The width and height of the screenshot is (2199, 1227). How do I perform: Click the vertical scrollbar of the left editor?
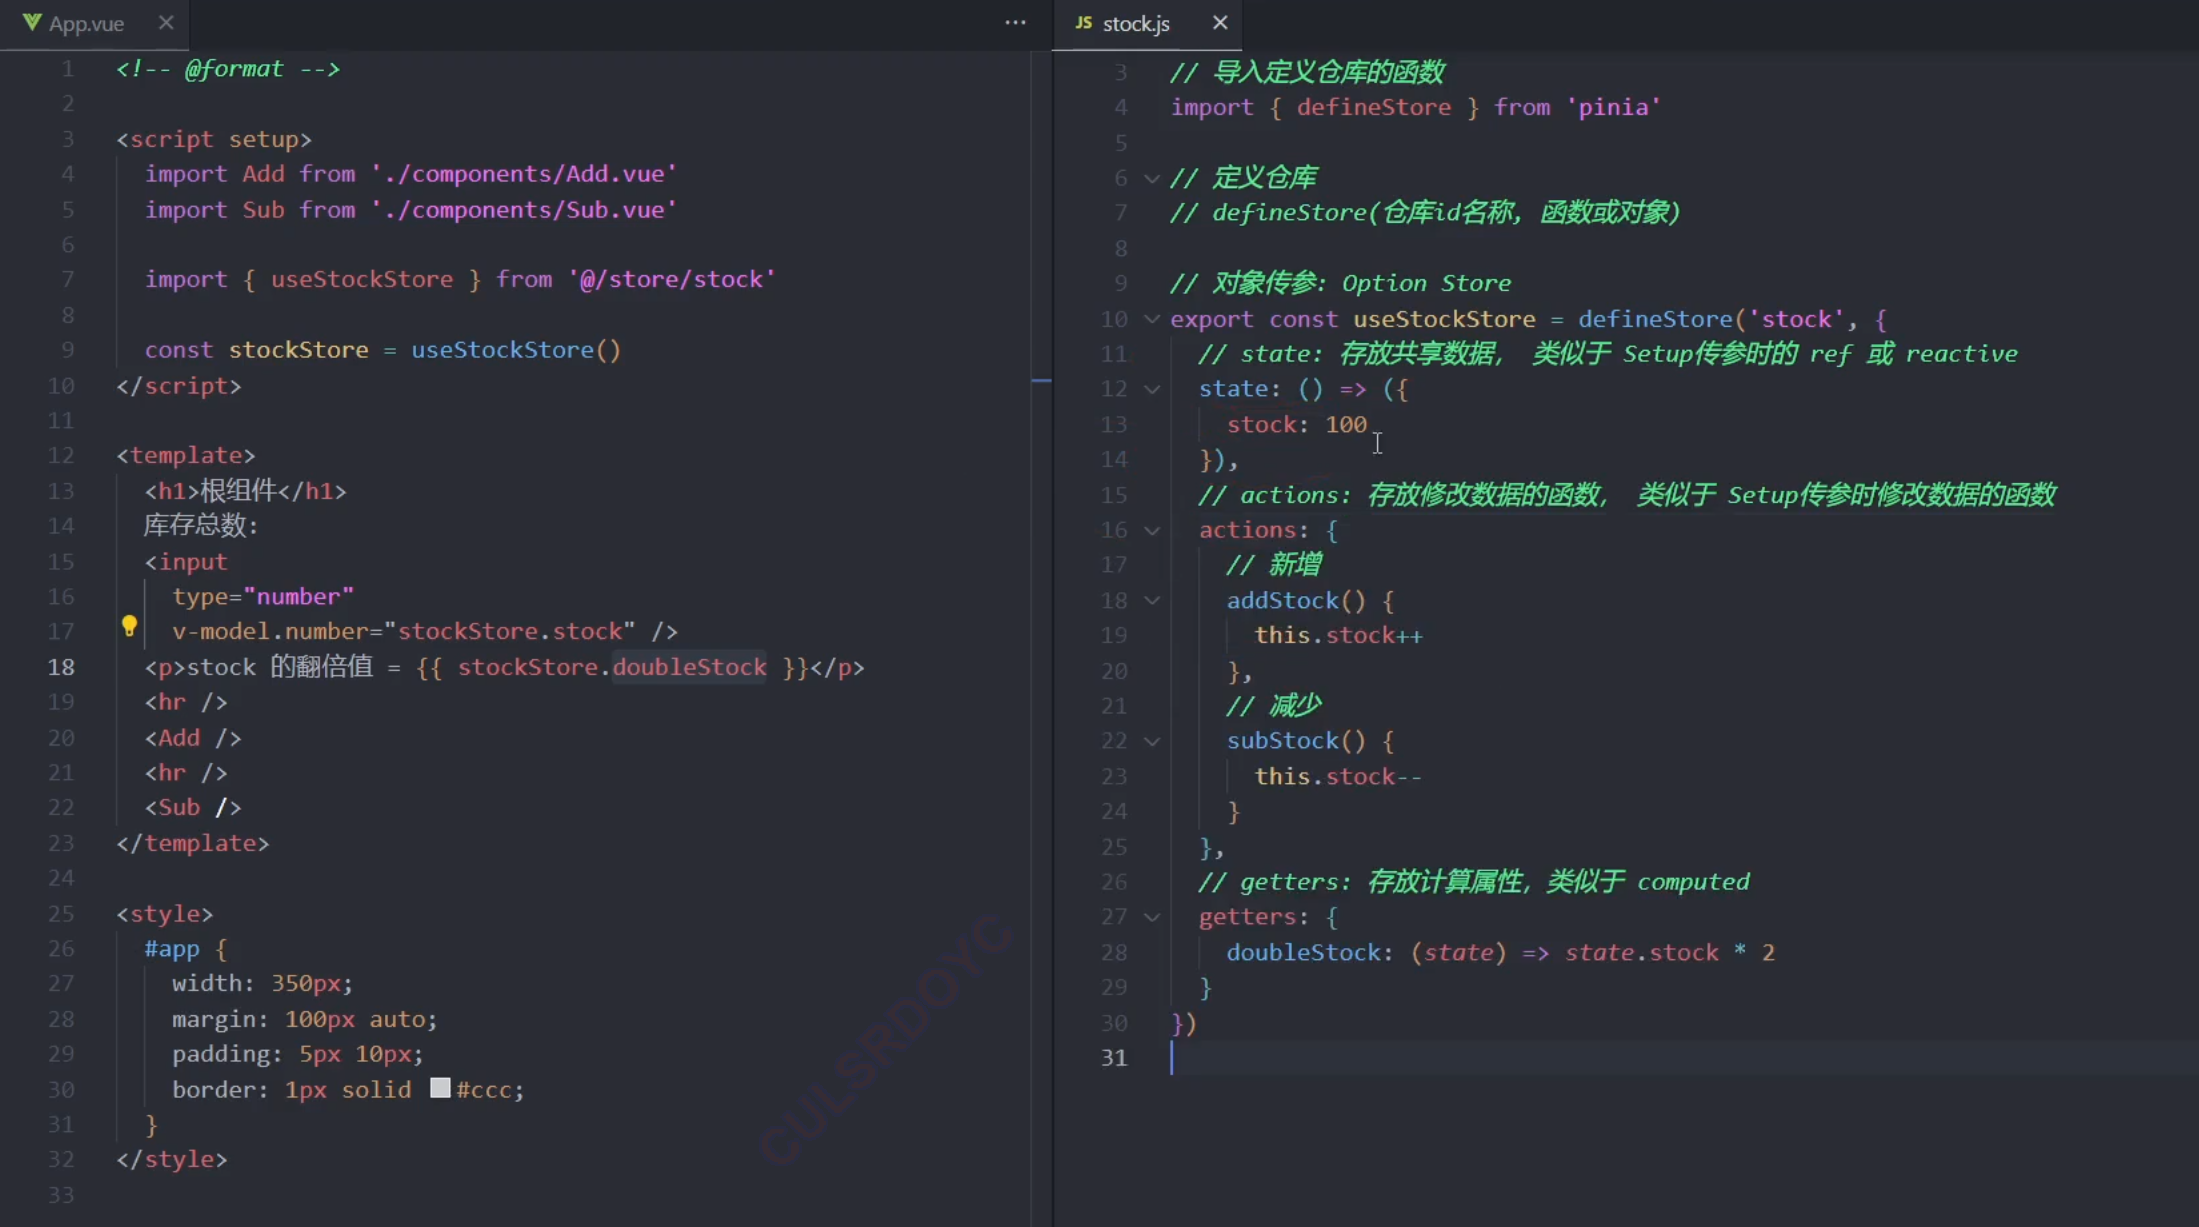1042,381
